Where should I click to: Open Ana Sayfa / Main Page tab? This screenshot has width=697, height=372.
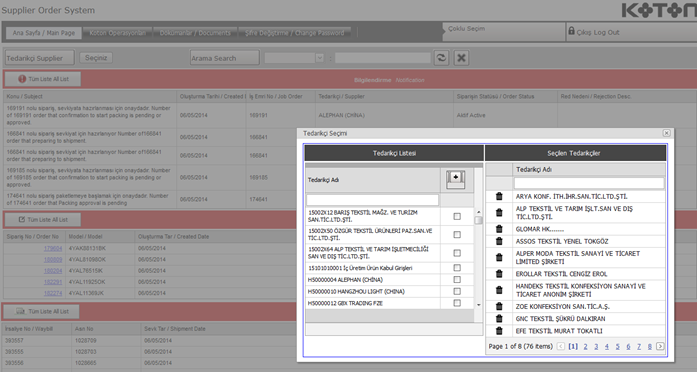pyautogui.click(x=44, y=33)
